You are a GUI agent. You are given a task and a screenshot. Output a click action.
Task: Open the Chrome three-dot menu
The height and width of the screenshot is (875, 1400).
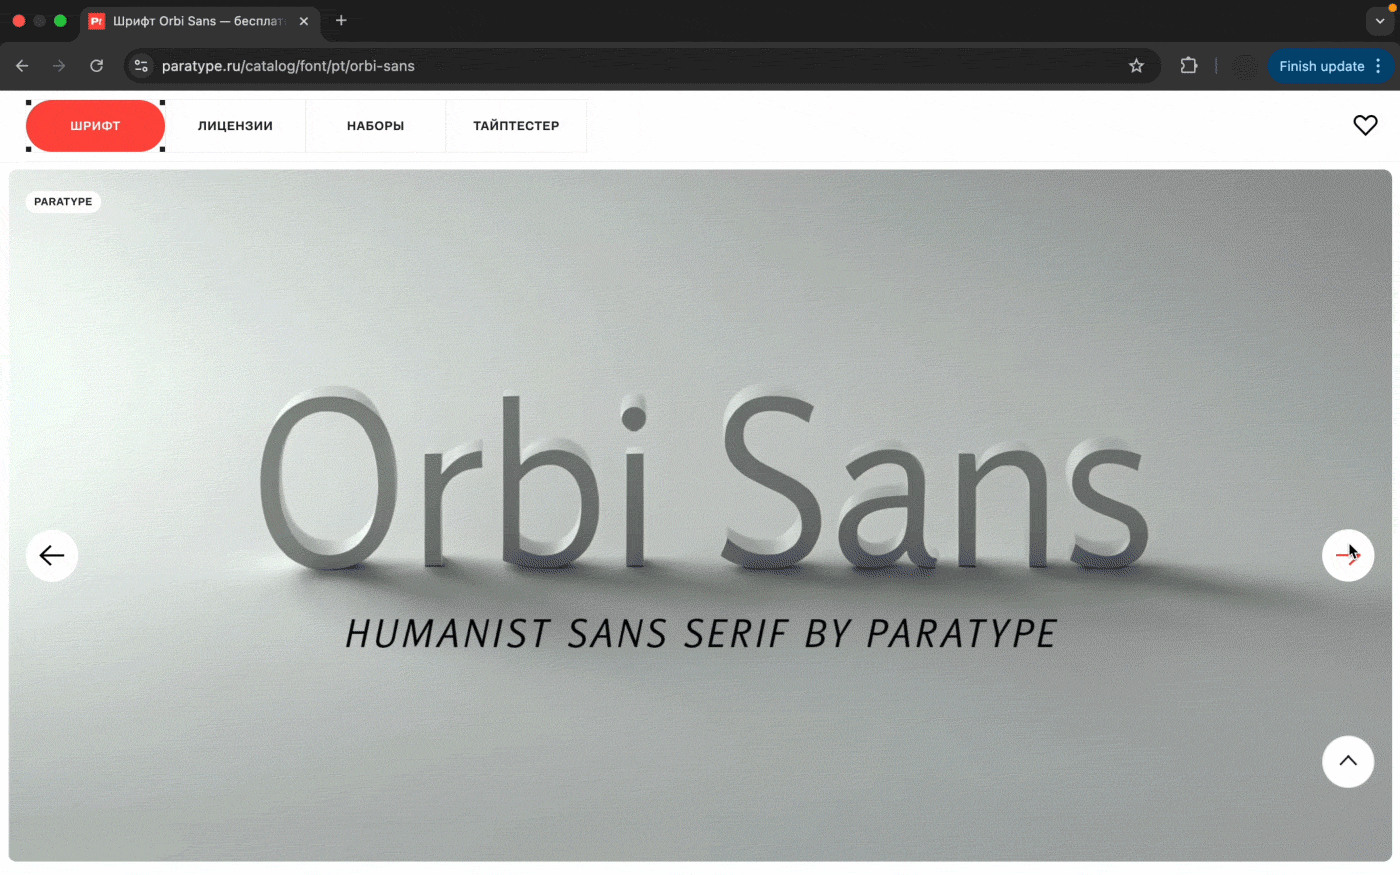tap(1379, 66)
